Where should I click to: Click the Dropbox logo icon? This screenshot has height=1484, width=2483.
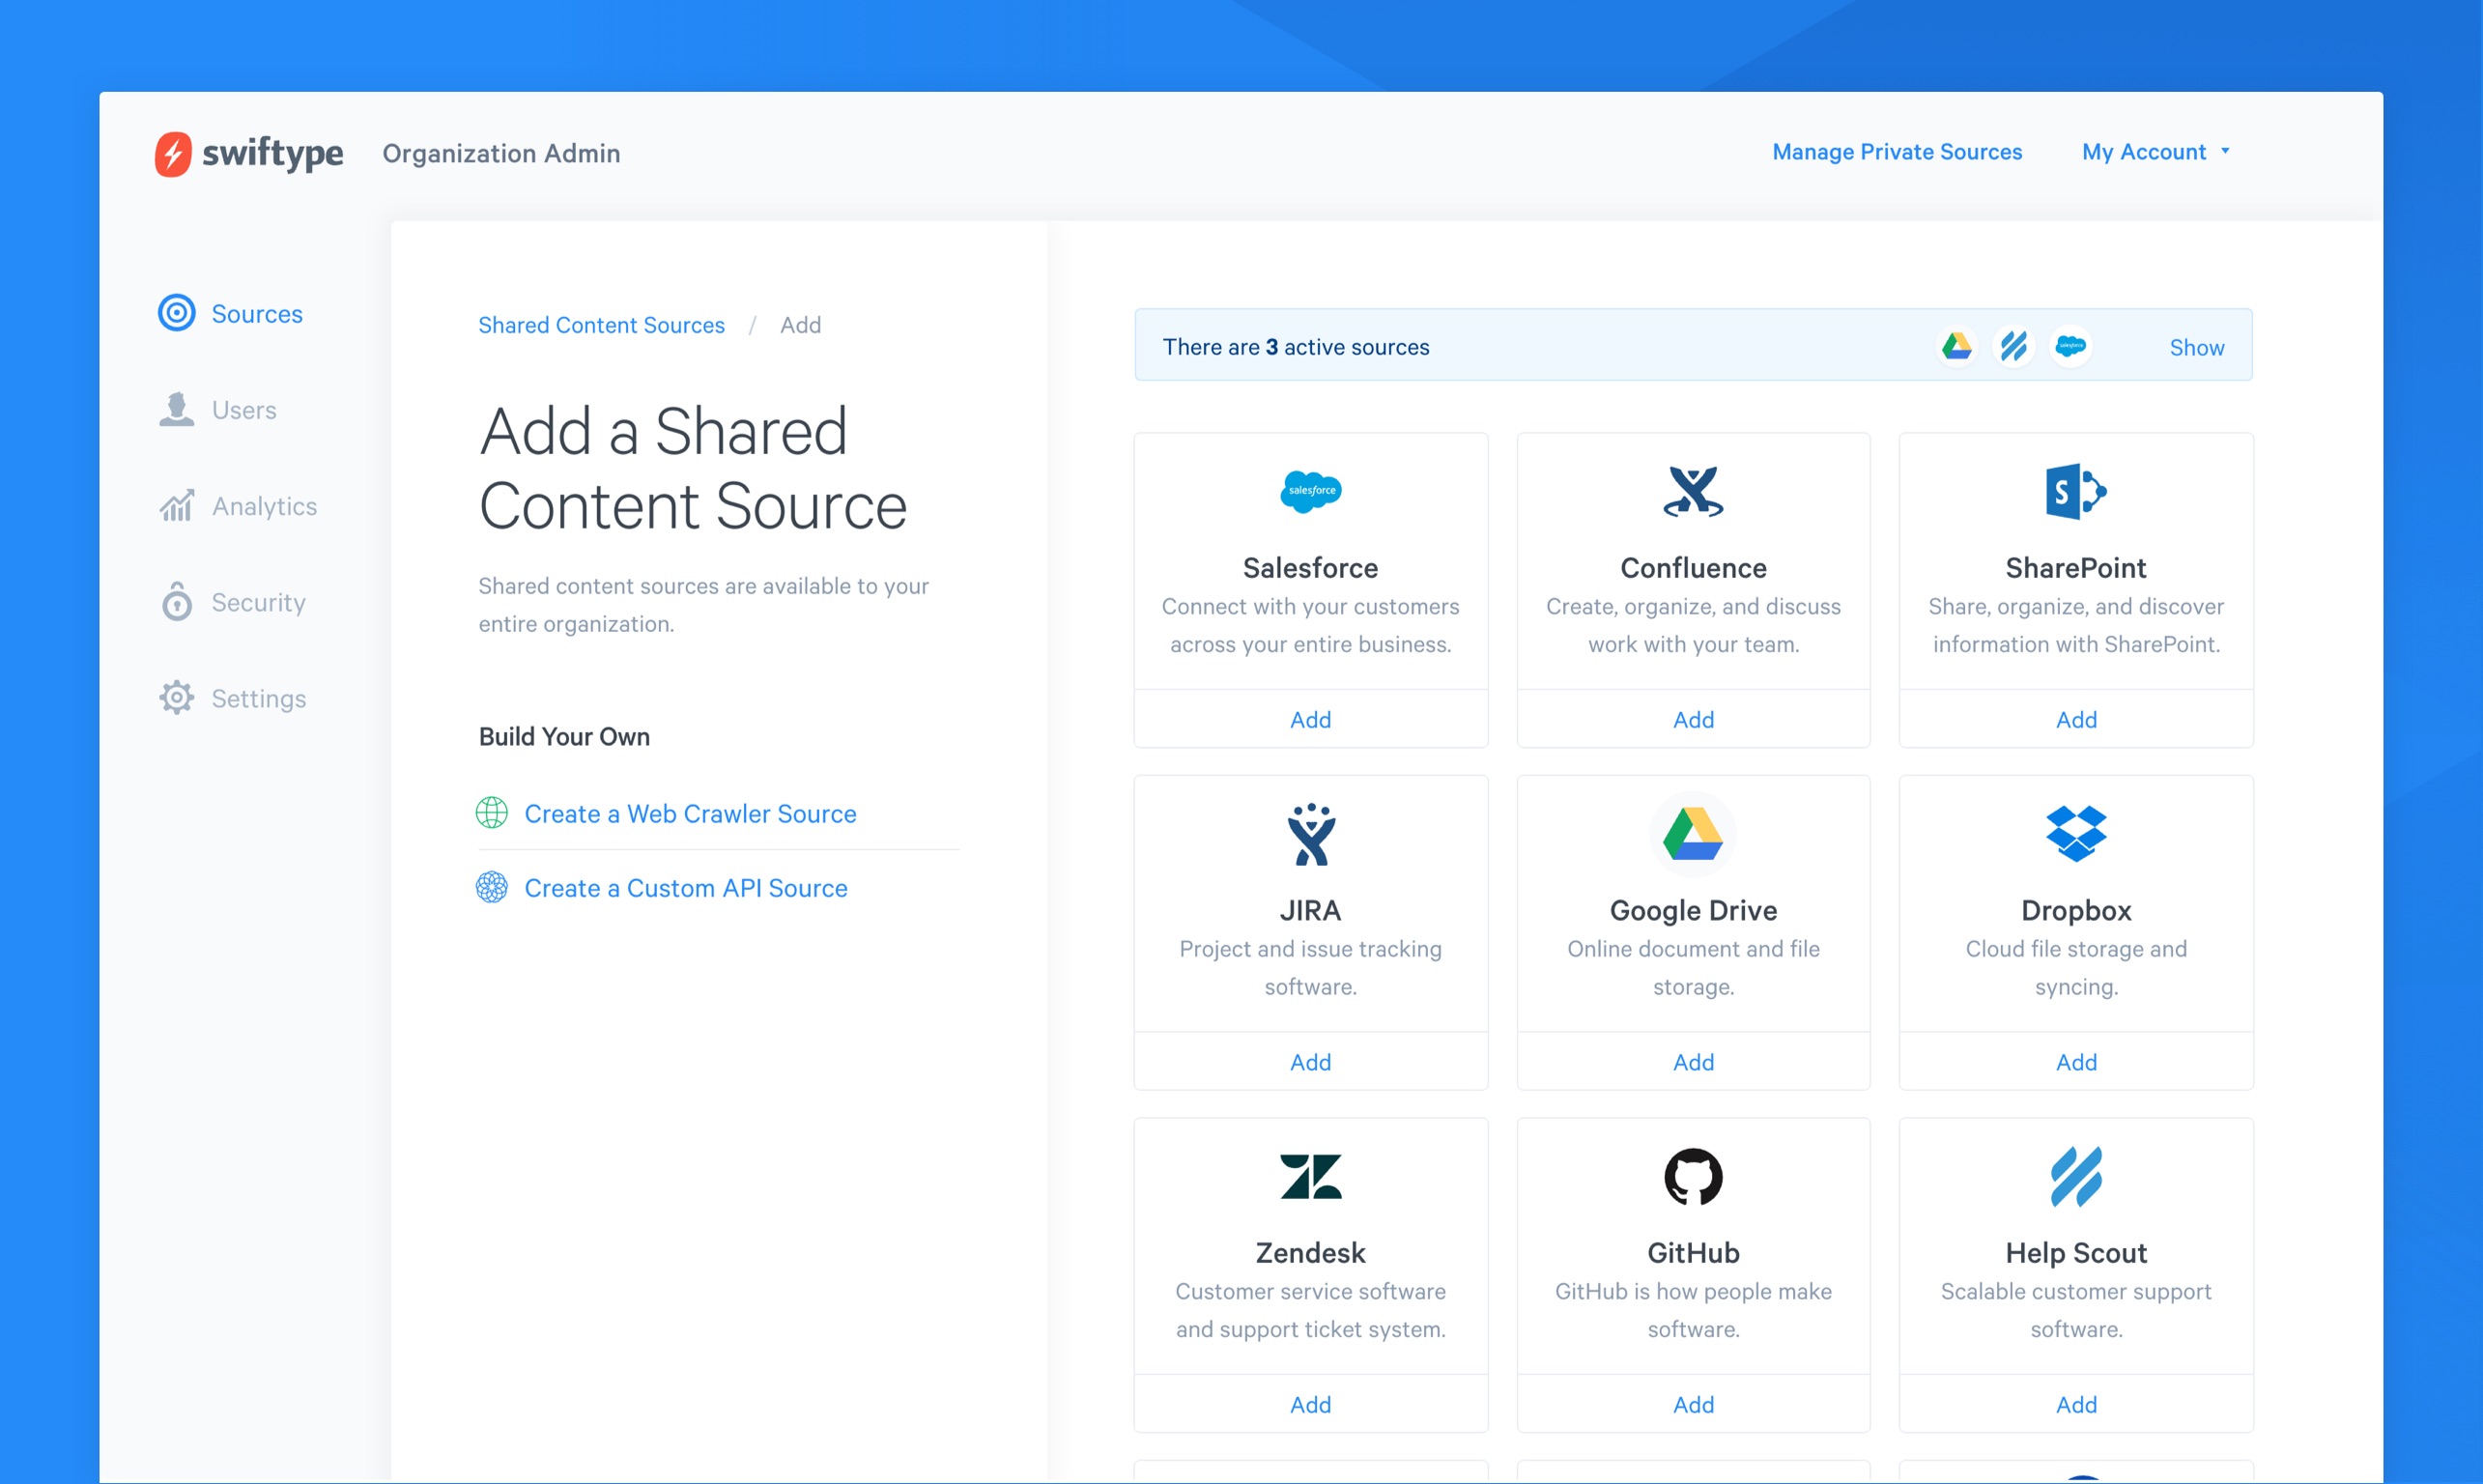click(x=2075, y=833)
